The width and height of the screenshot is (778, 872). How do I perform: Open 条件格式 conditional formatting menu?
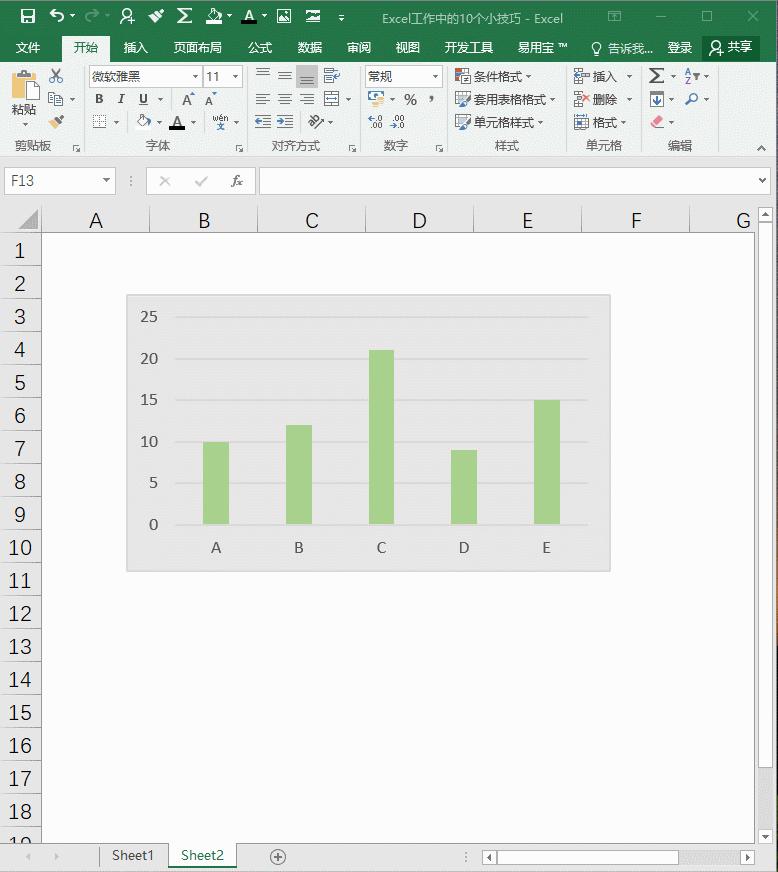coord(493,76)
